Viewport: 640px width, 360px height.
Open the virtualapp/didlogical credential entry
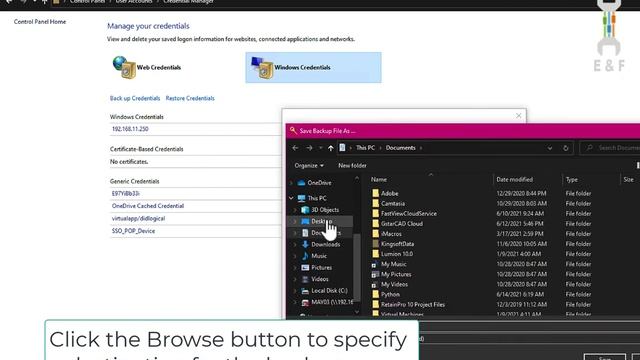click(138, 218)
